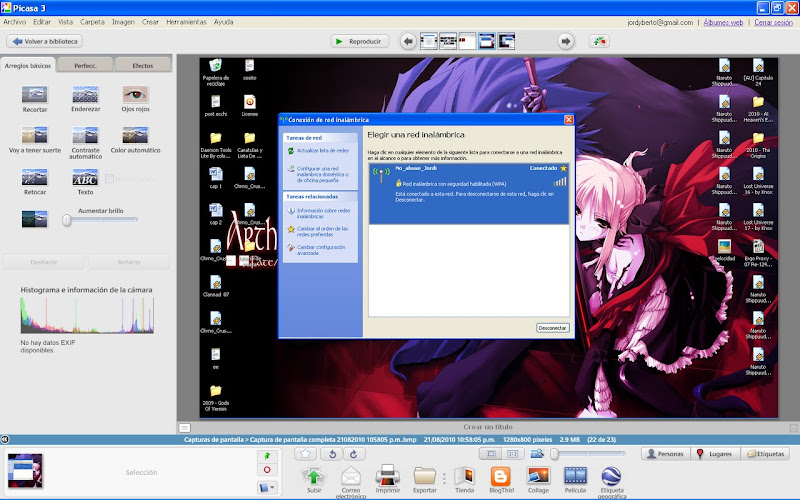
Task: Open the Tienda shop icon
Action: (464, 476)
